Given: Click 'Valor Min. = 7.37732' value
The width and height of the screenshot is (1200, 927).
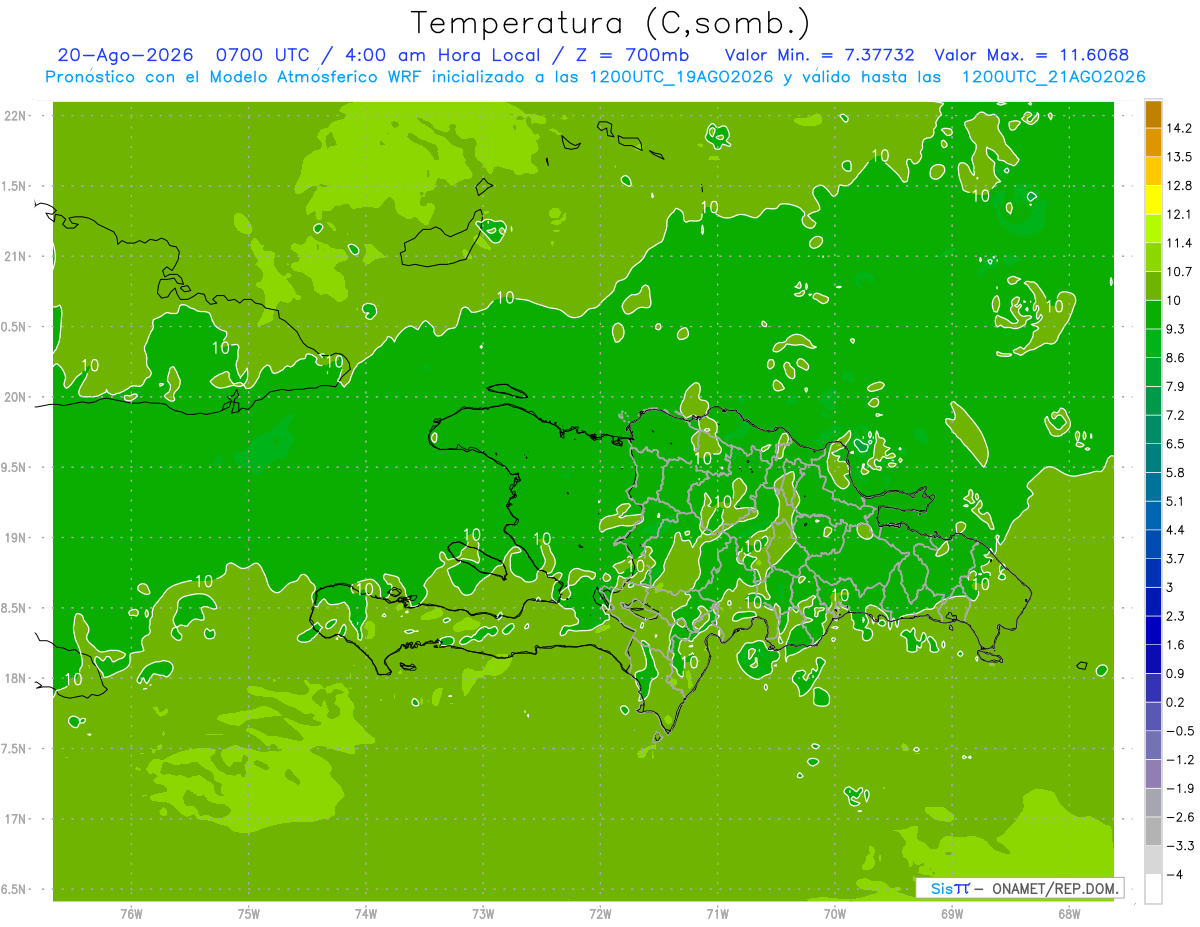Looking at the screenshot, I should [x=820, y=55].
